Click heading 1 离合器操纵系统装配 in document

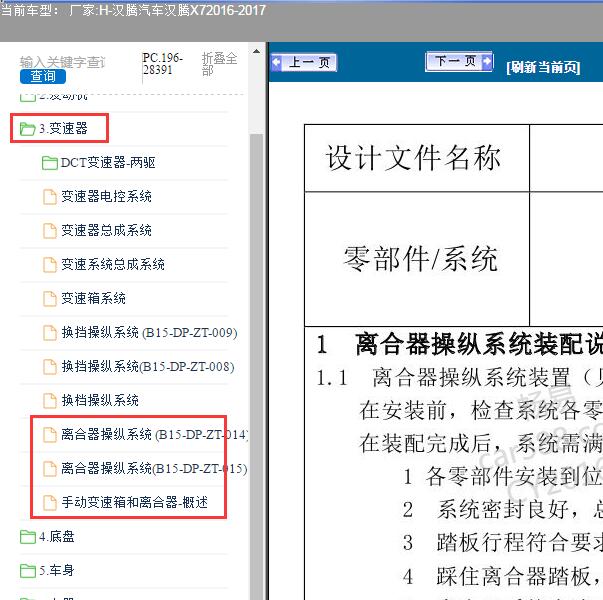(x=460, y=345)
